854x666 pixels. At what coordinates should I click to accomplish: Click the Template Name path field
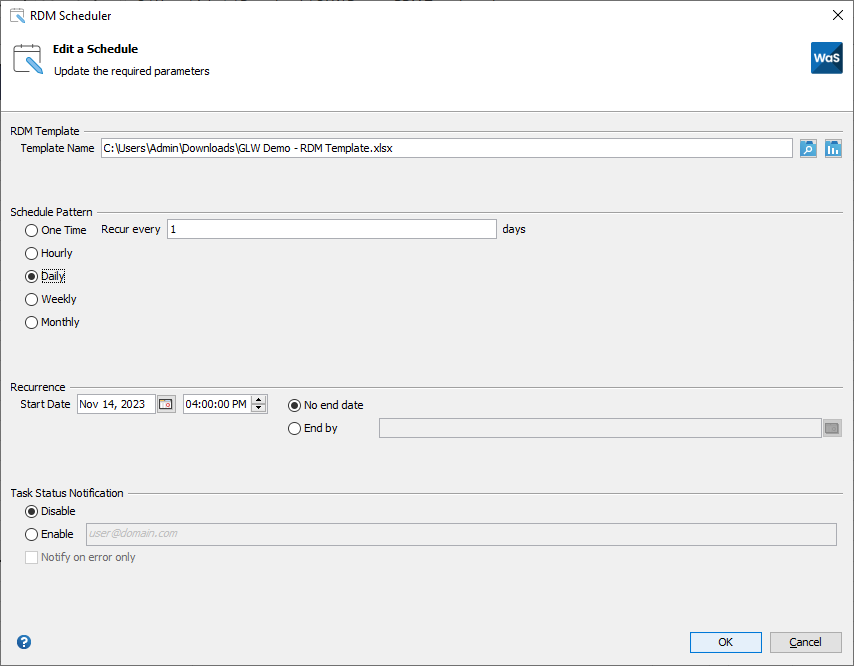coord(440,147)
